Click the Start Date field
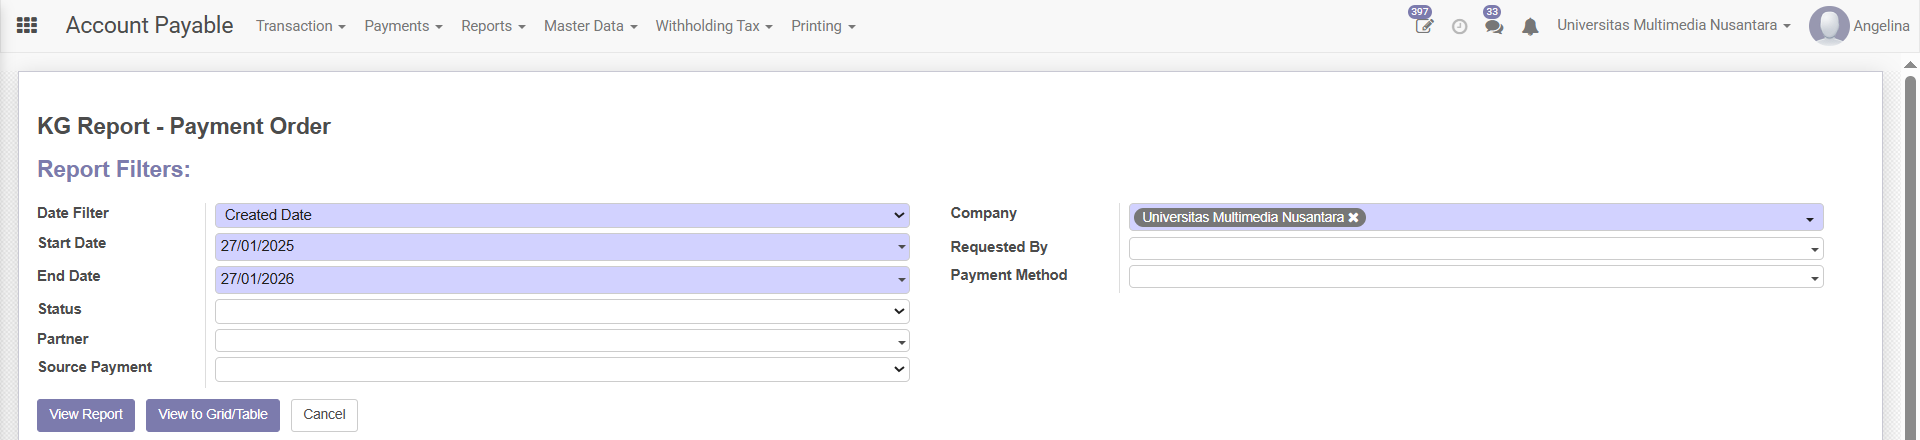1920x440 pixels. [x=555, y=246]
